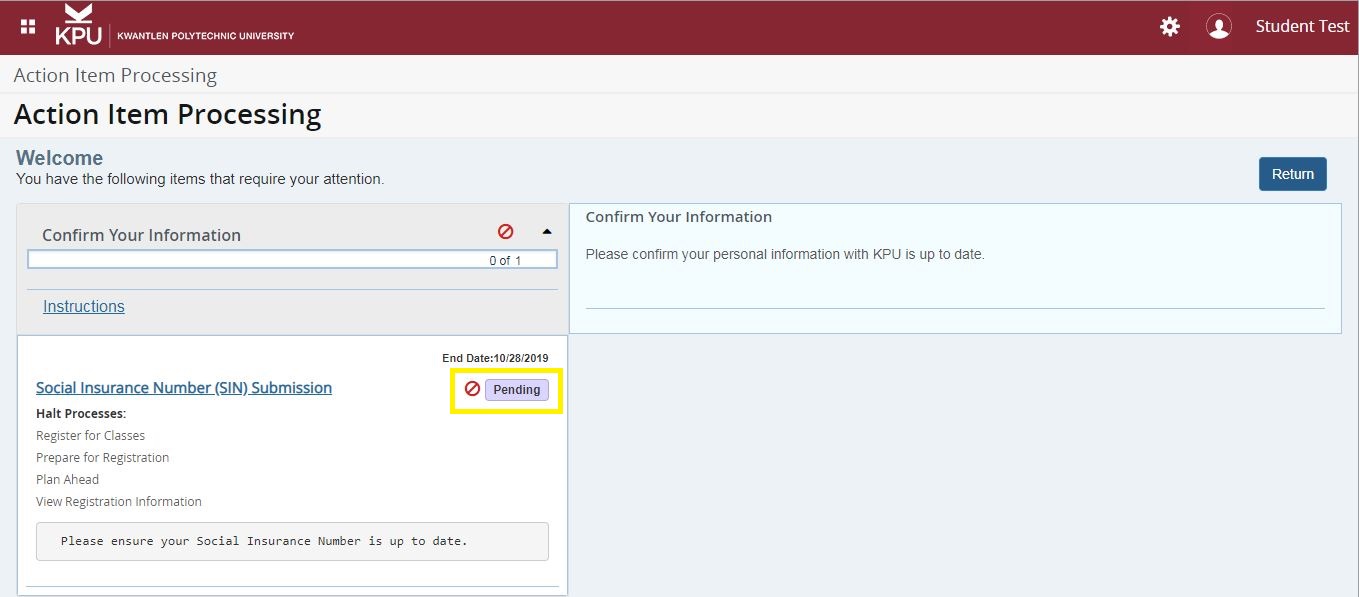The image size is (1359, 597).
Task: Click the 0 of 1 progress bar
Action: [292, 260]
